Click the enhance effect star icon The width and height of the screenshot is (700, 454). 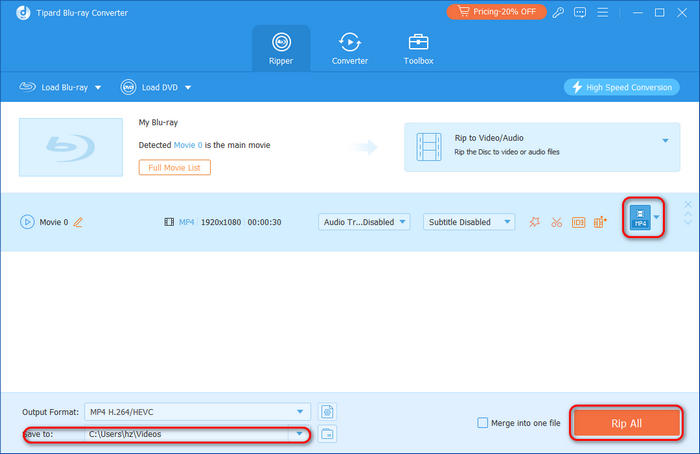coord(534,222)
